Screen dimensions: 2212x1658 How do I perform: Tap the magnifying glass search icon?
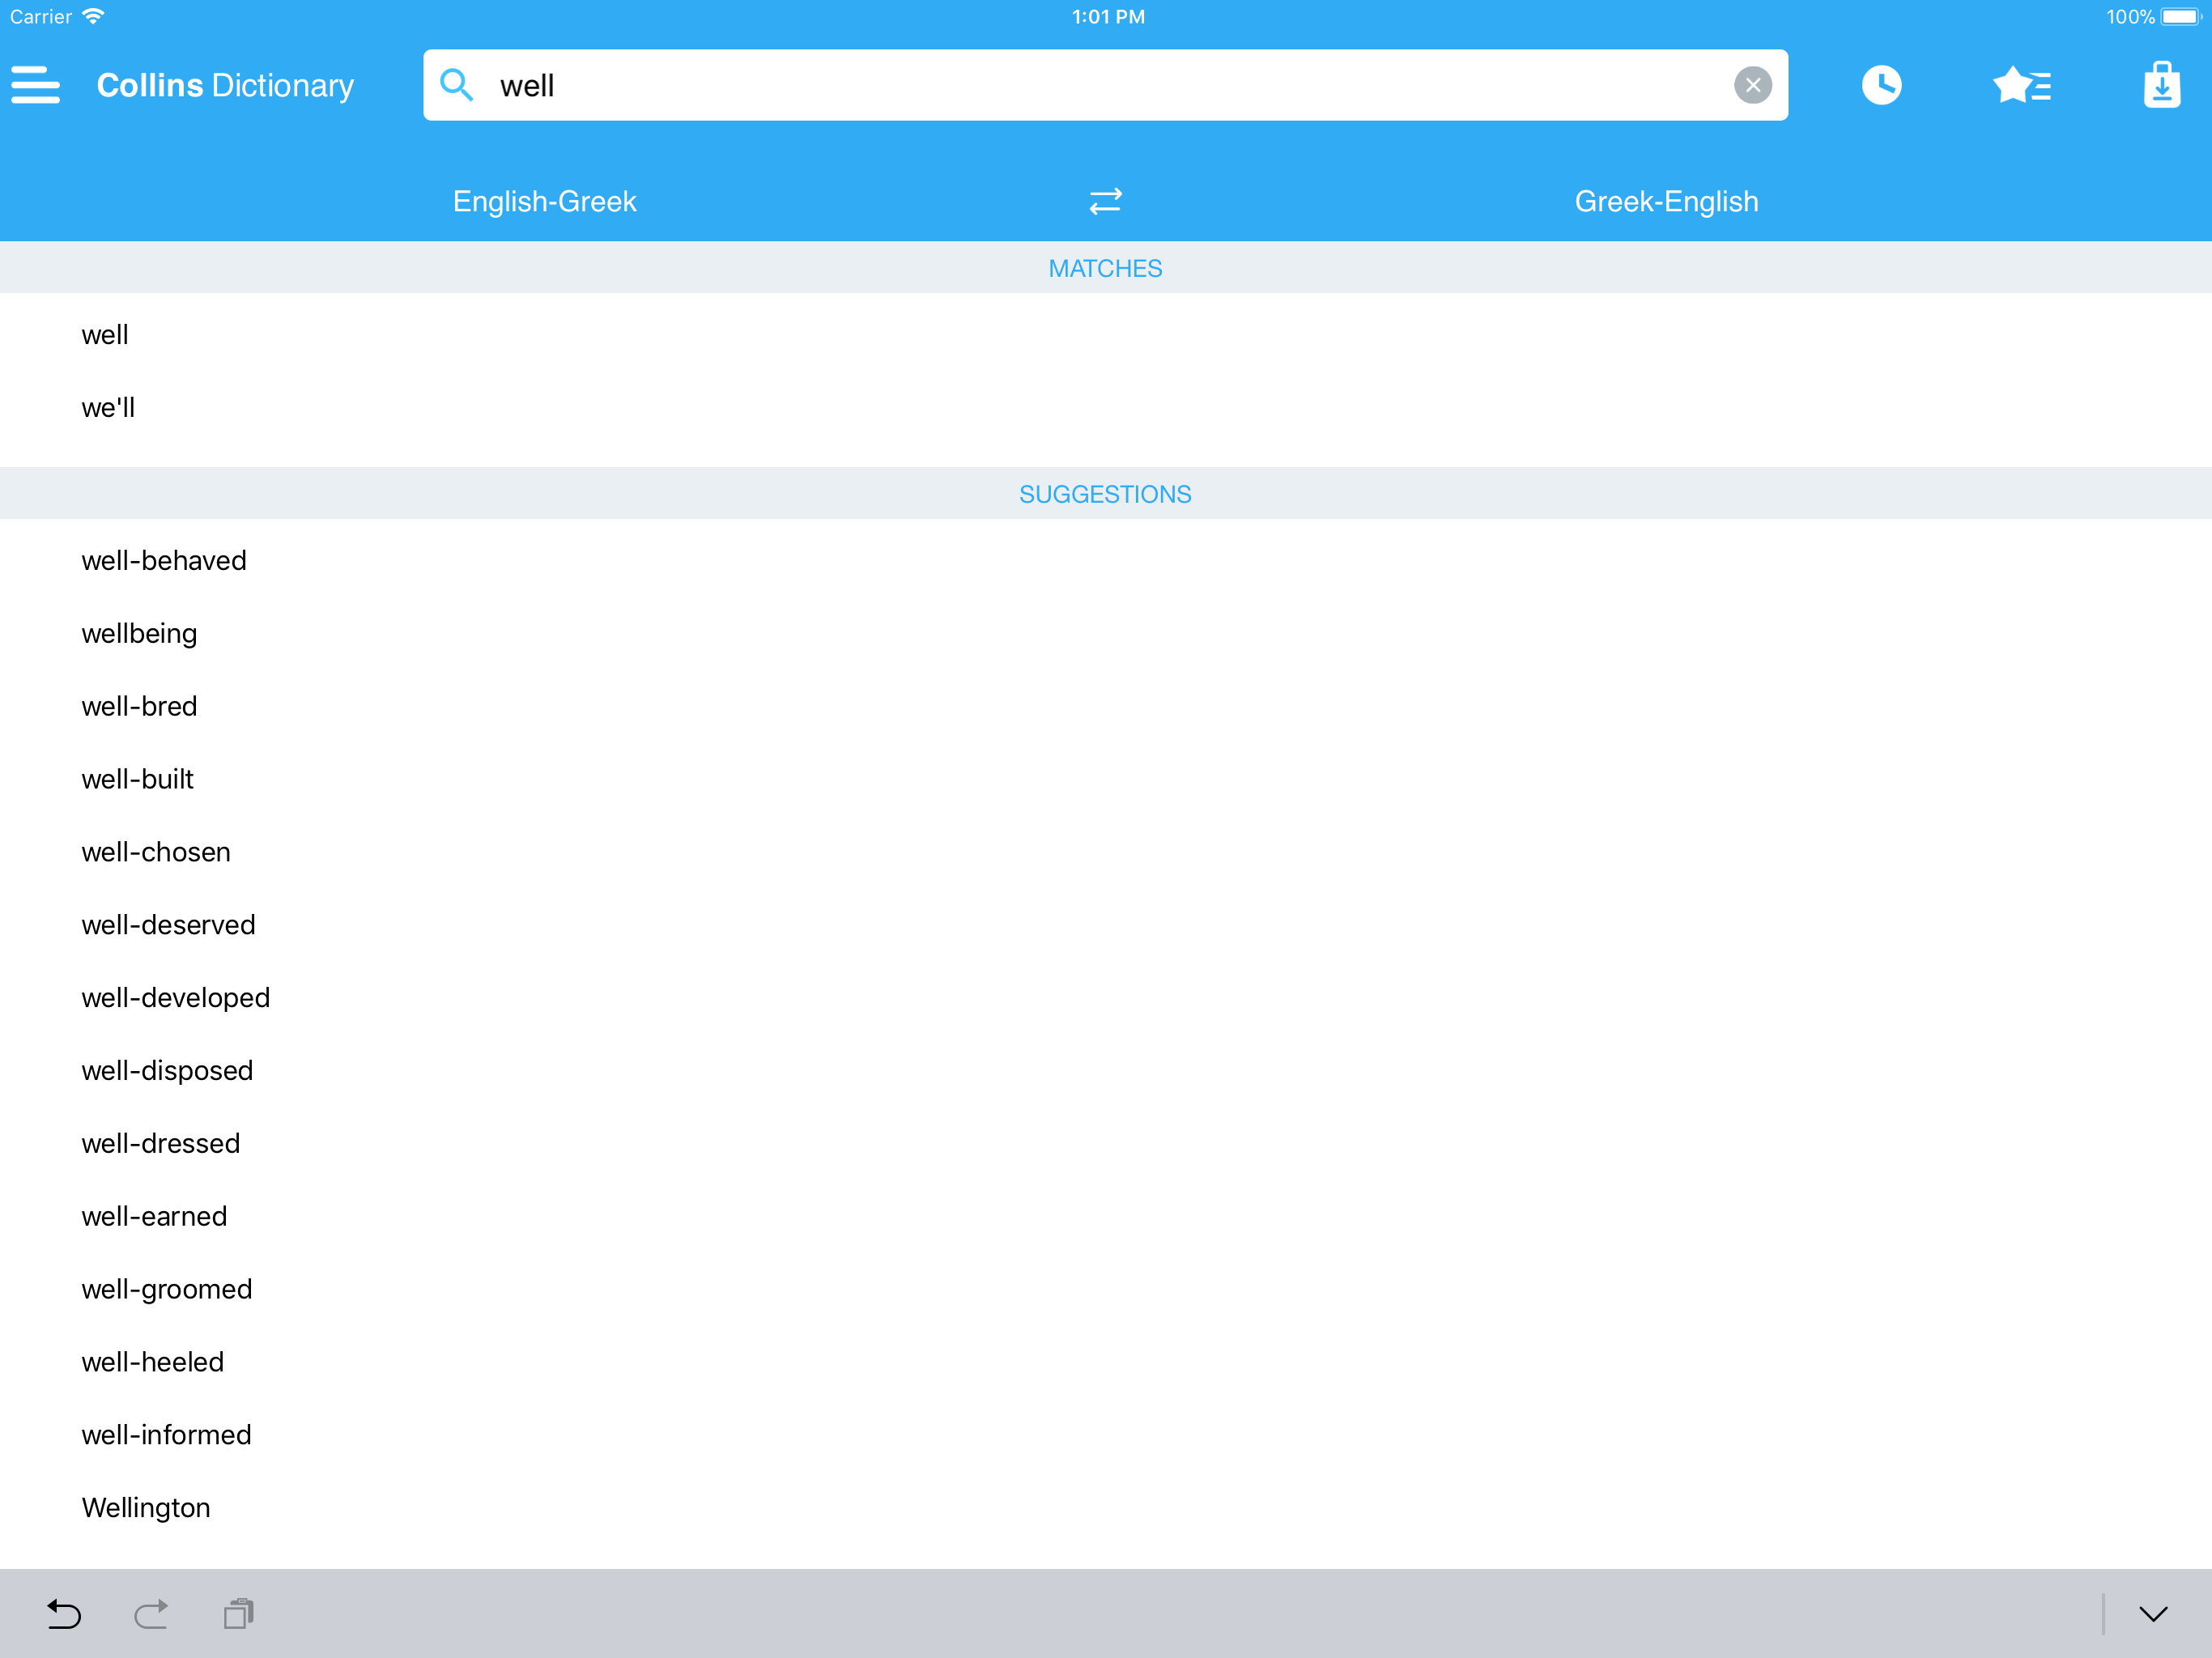[457, 85]
